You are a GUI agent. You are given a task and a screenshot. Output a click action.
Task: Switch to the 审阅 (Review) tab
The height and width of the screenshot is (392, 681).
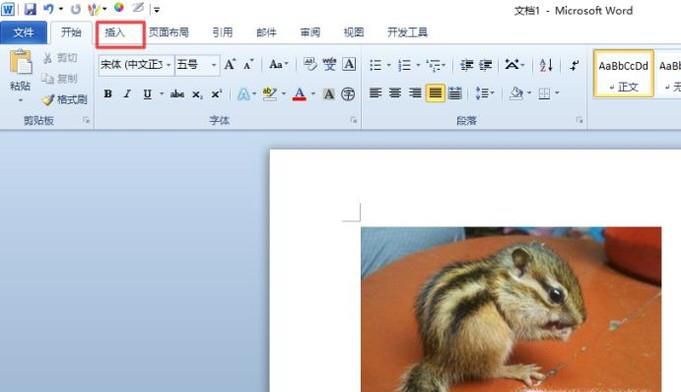pos(310,33)
